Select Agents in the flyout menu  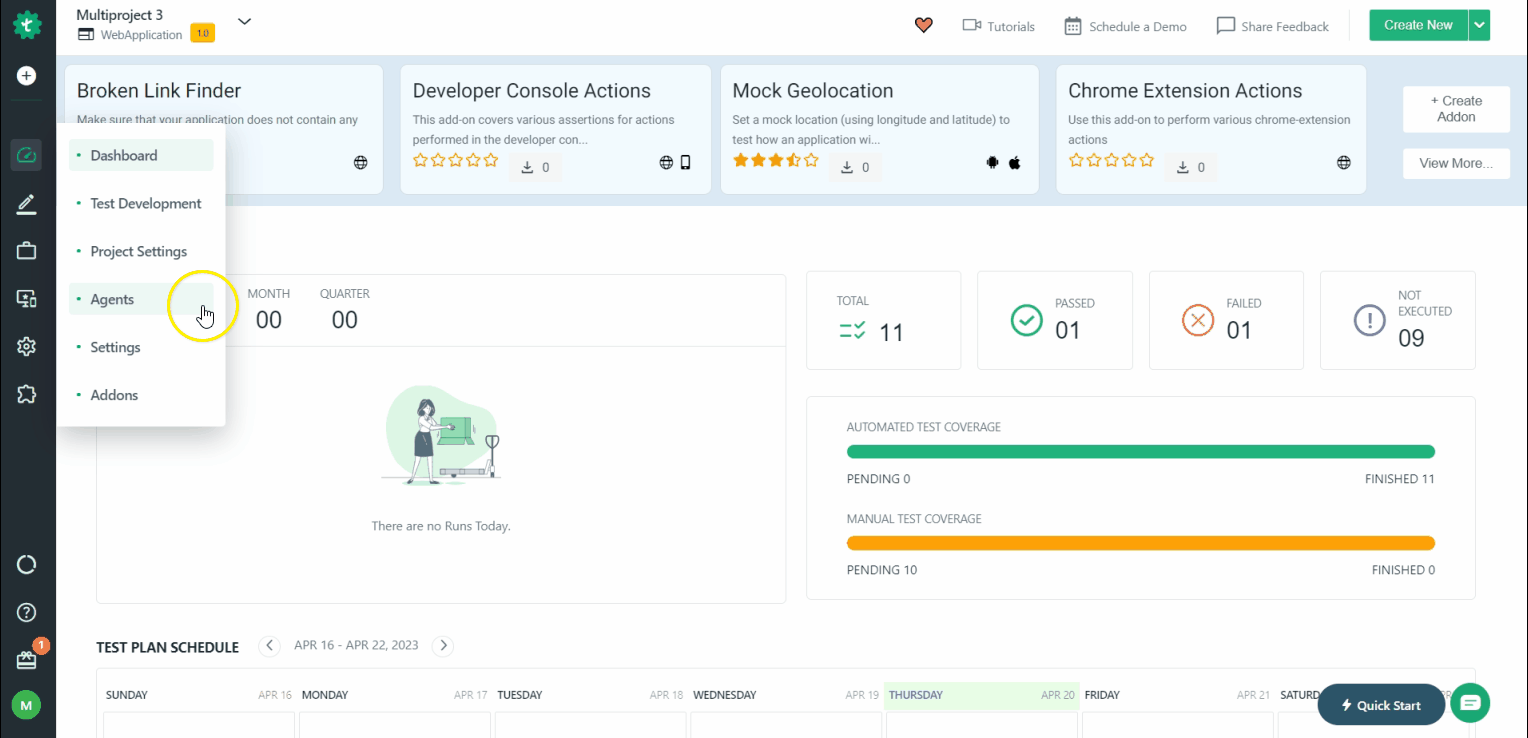[x=141, y=299]
